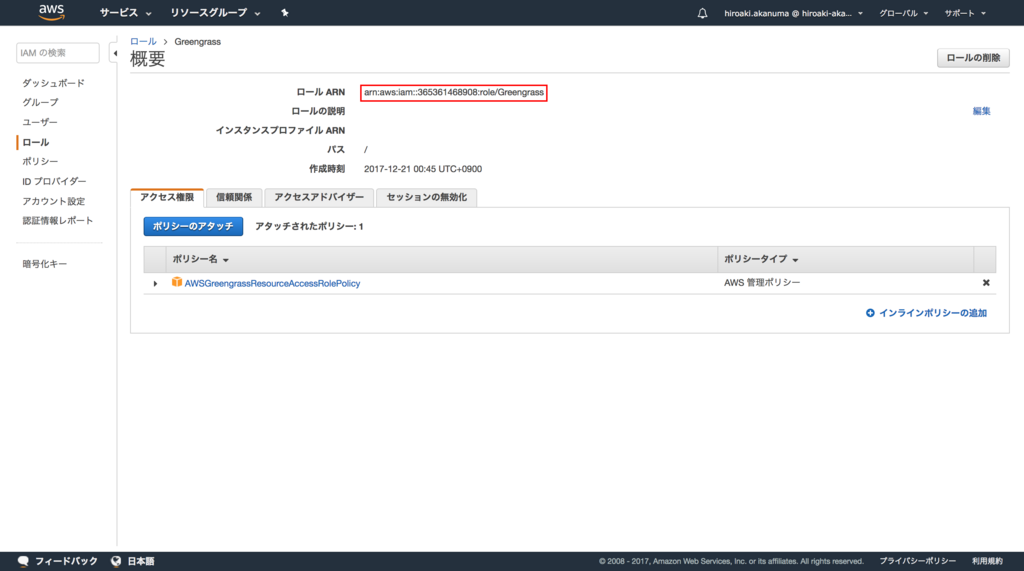
Task: Click the orange policy box icon
Action: point(176,282)
